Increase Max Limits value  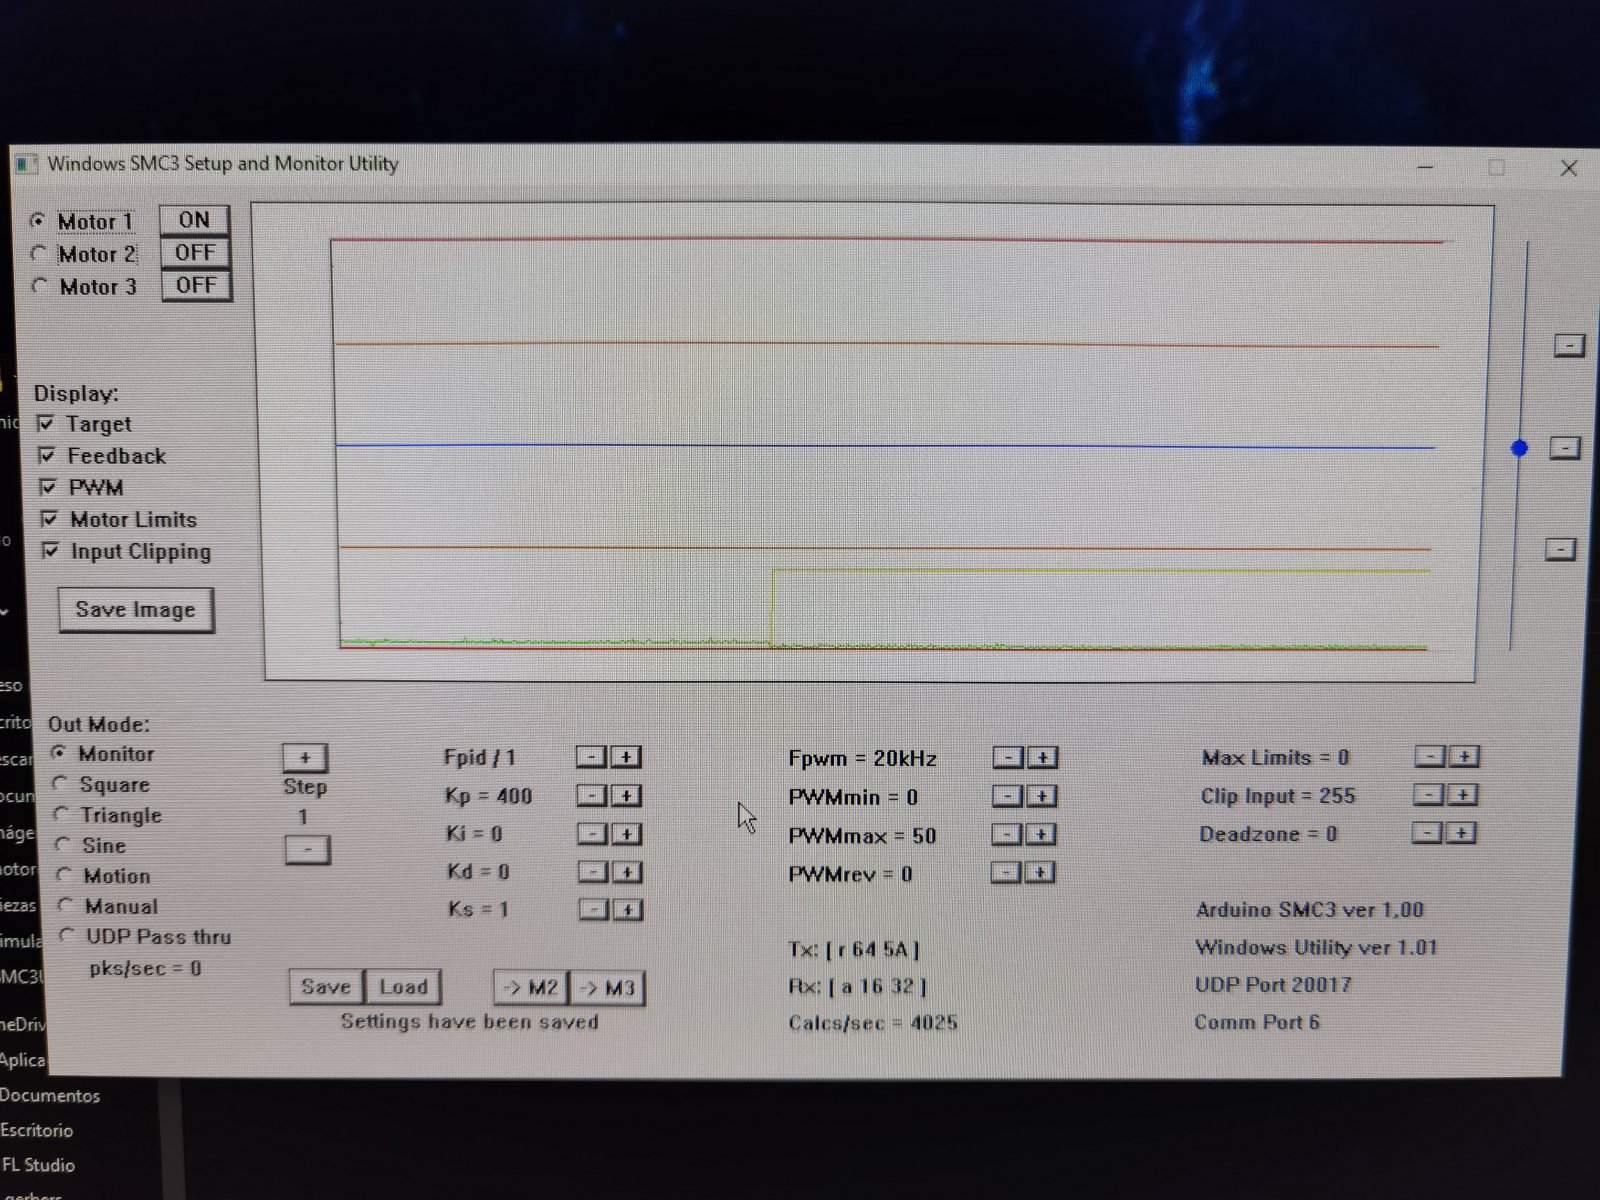coord(1464,757)
